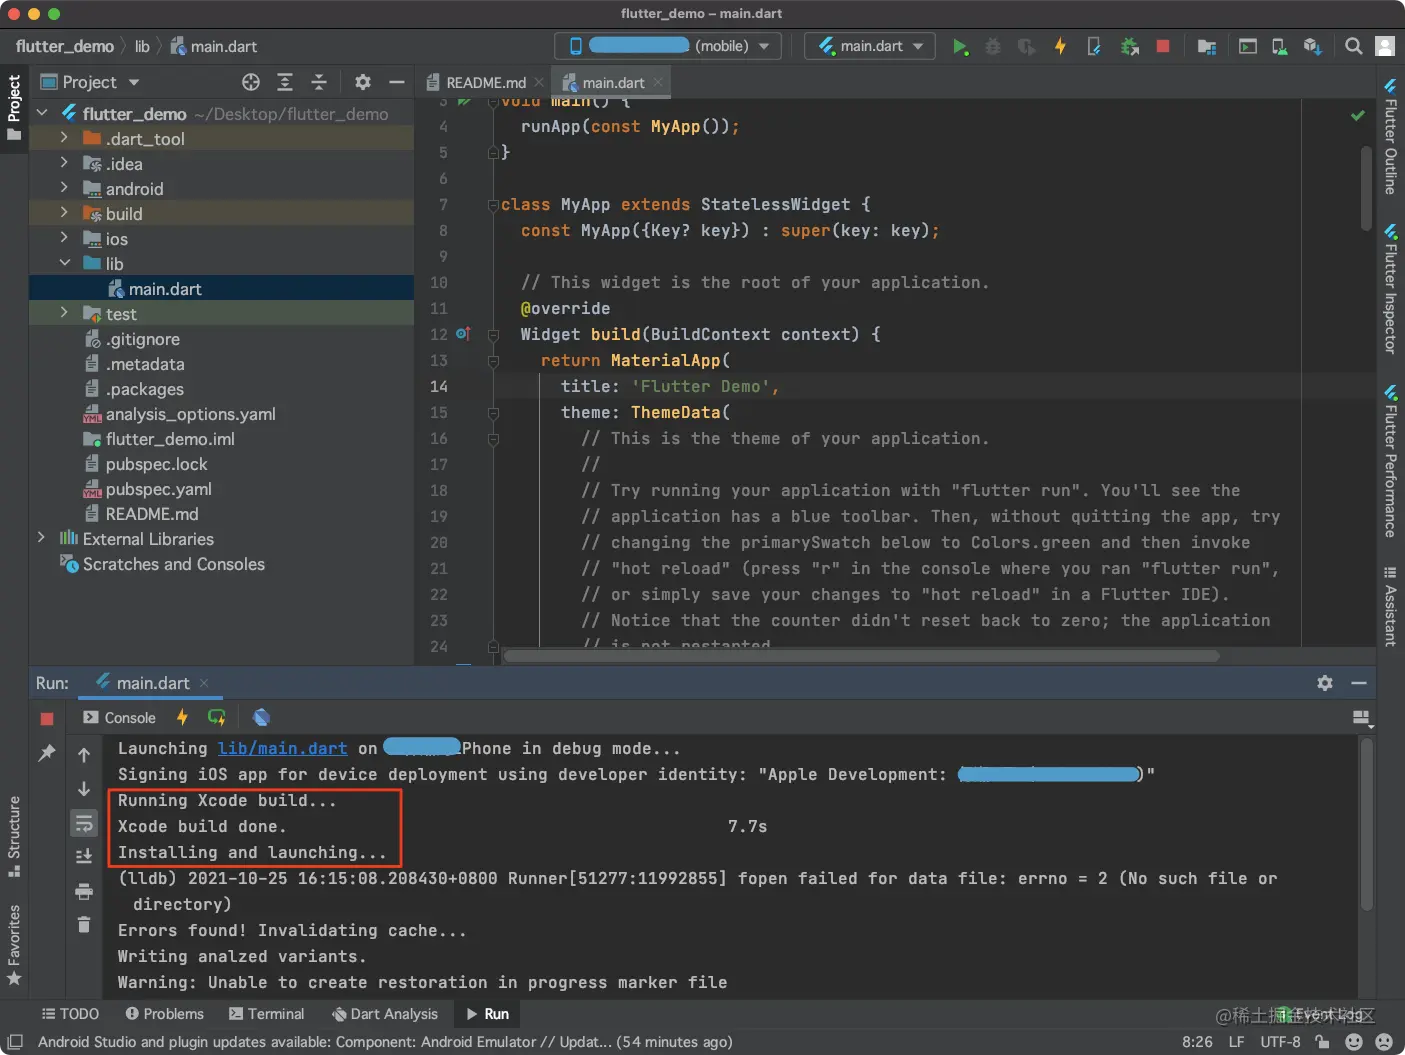Stop the running app from the top toolbar
This screenshot has height=1055, width=1405.
(1163, 46)
